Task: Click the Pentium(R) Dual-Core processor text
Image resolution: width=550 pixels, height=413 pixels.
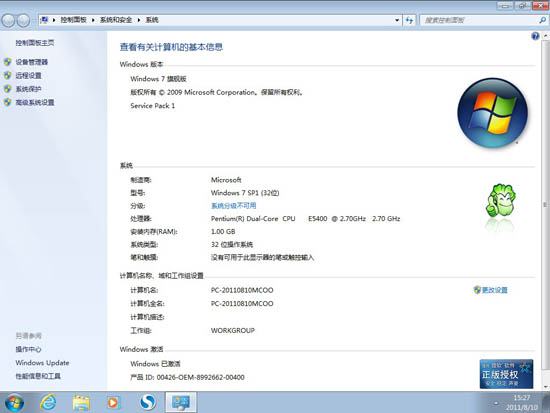Action: click(305, 219)
